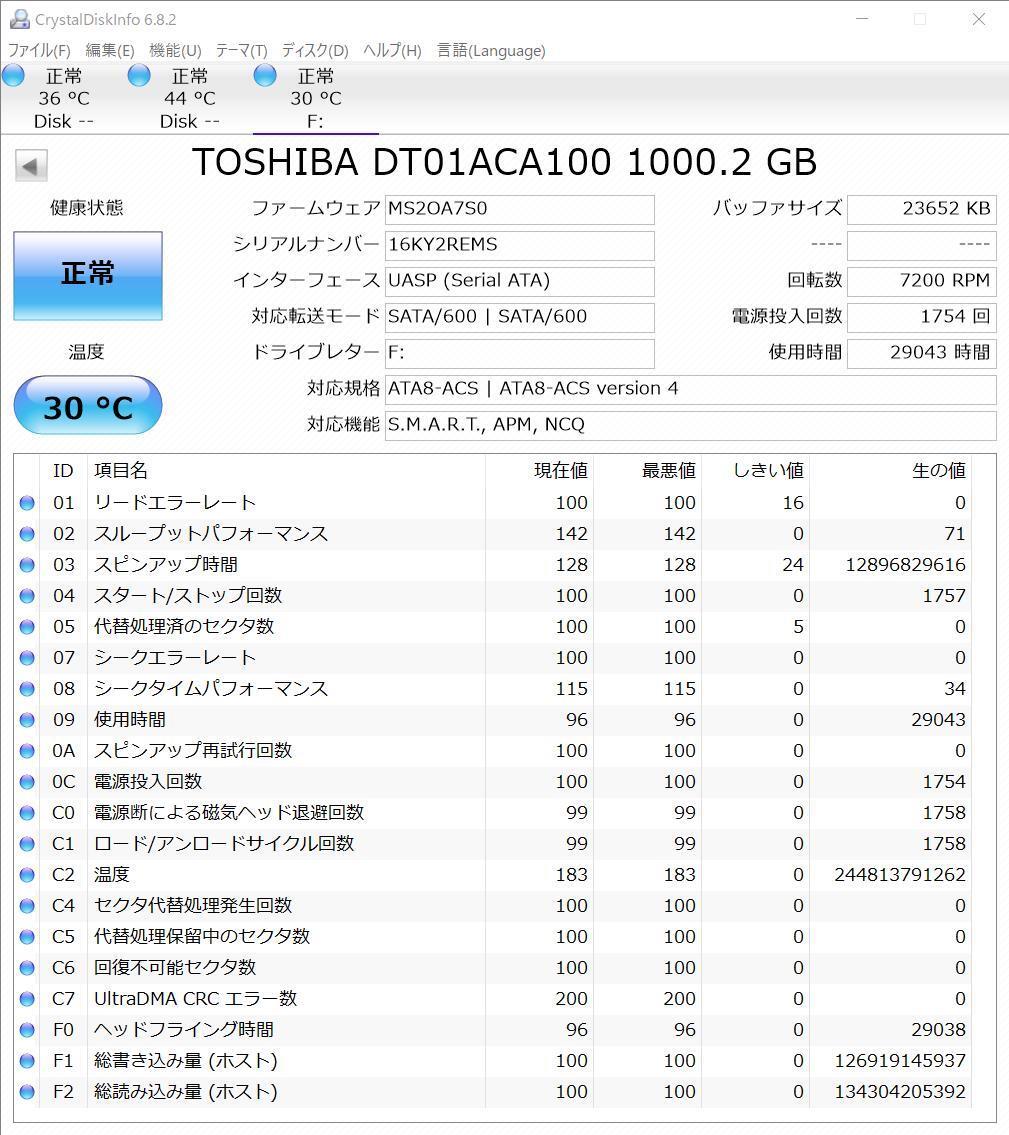Click status orb for ID 05 row
The height and width of the screenshot is (1135, 1009).
click(x=28, y=627)
